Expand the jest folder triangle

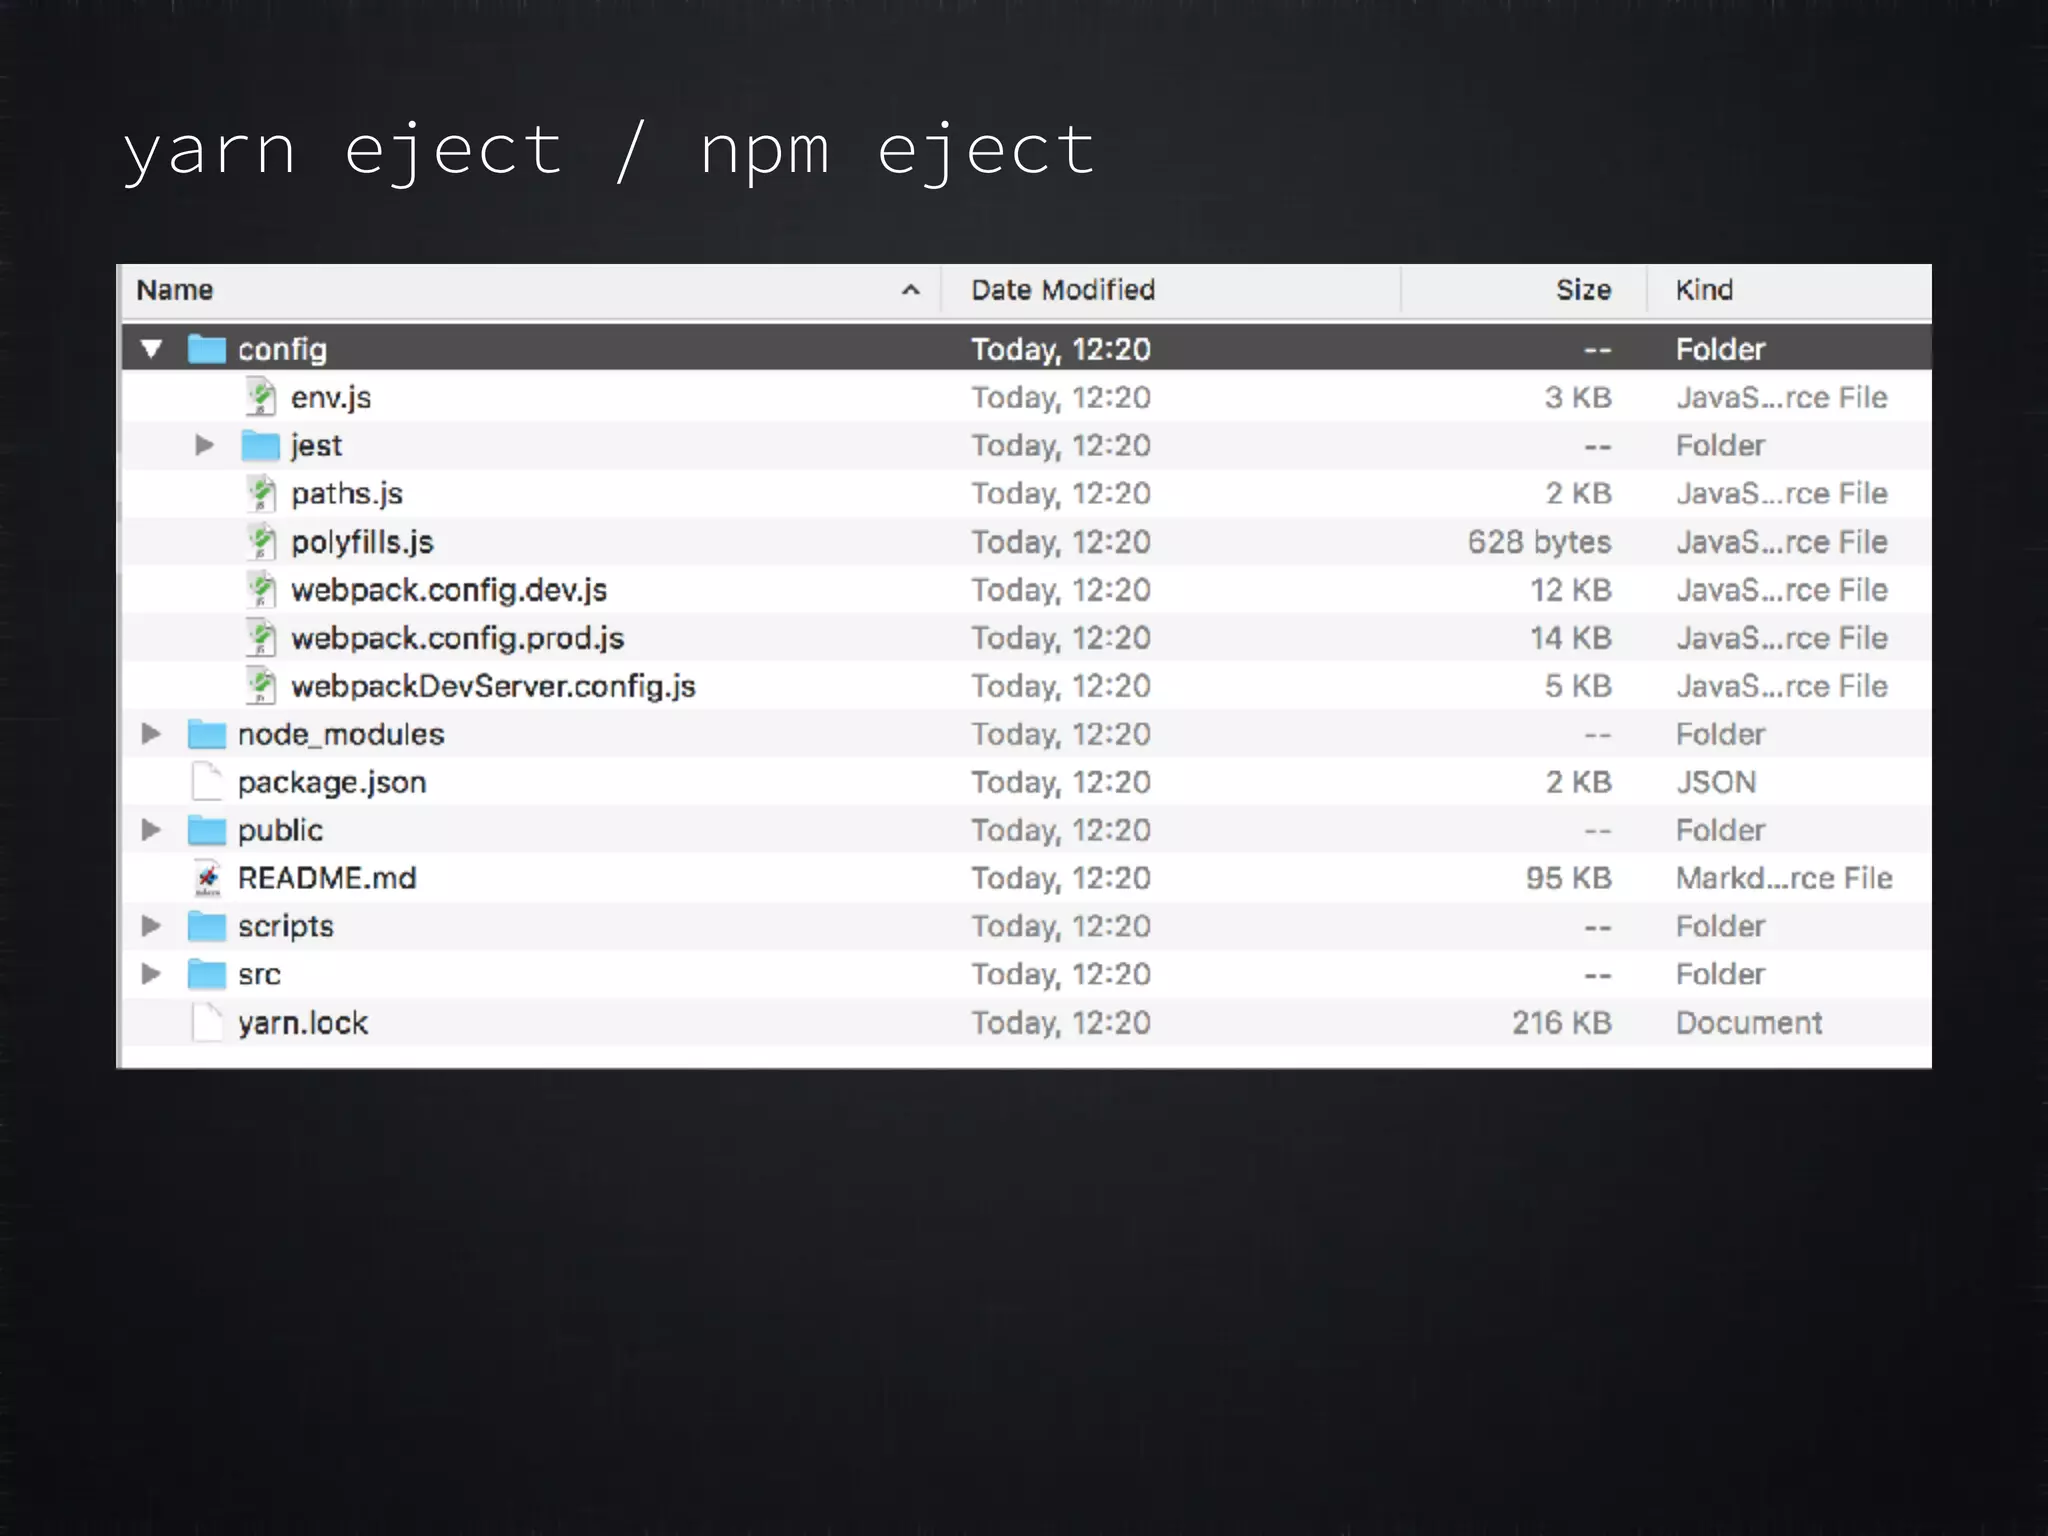[x=204, y=445]
